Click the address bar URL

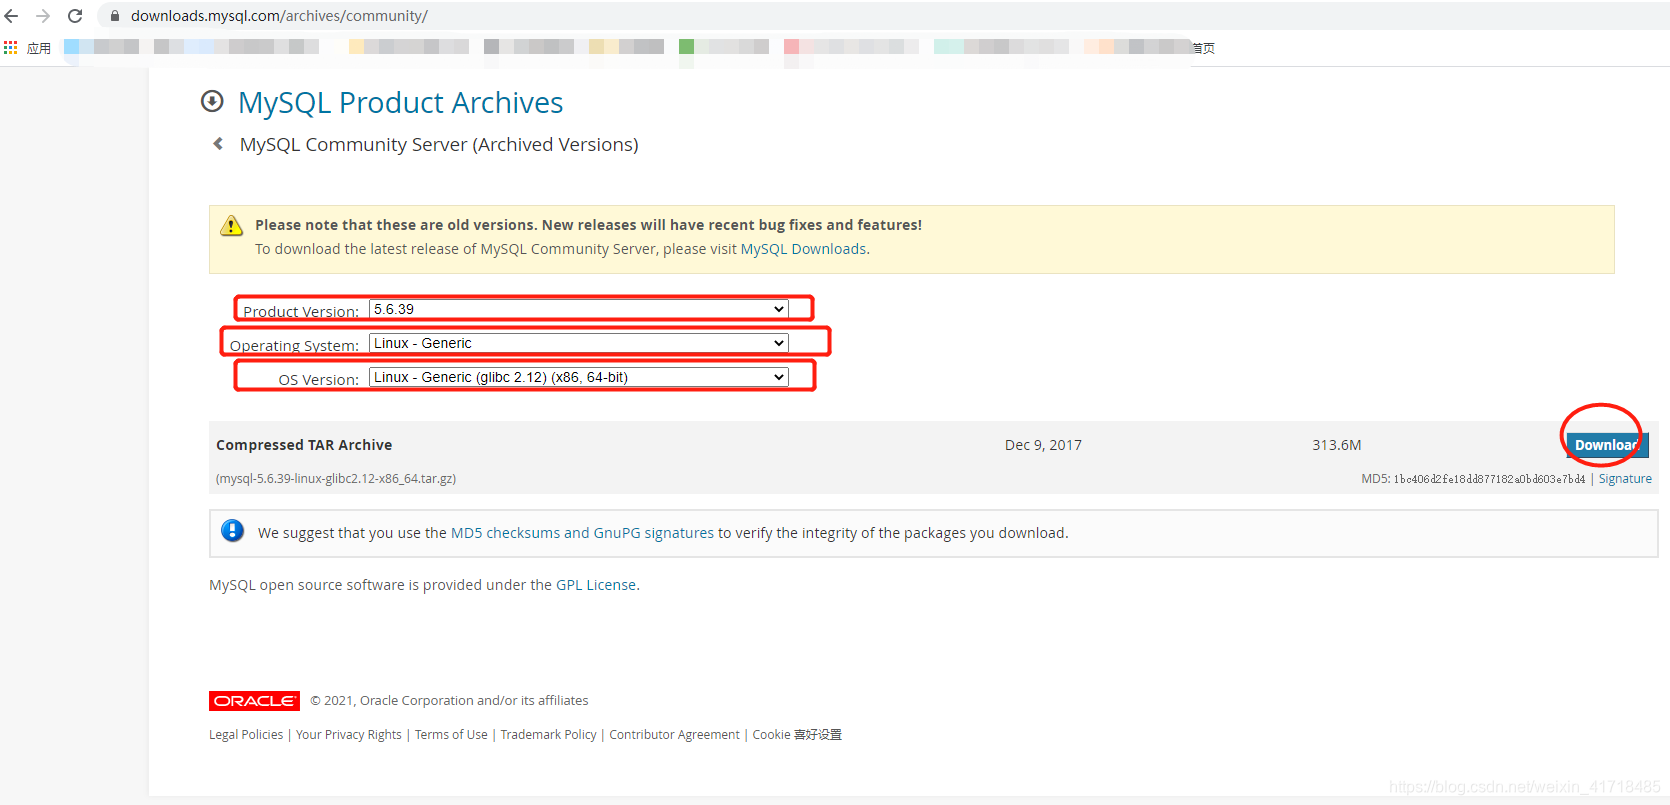(279, 16)
